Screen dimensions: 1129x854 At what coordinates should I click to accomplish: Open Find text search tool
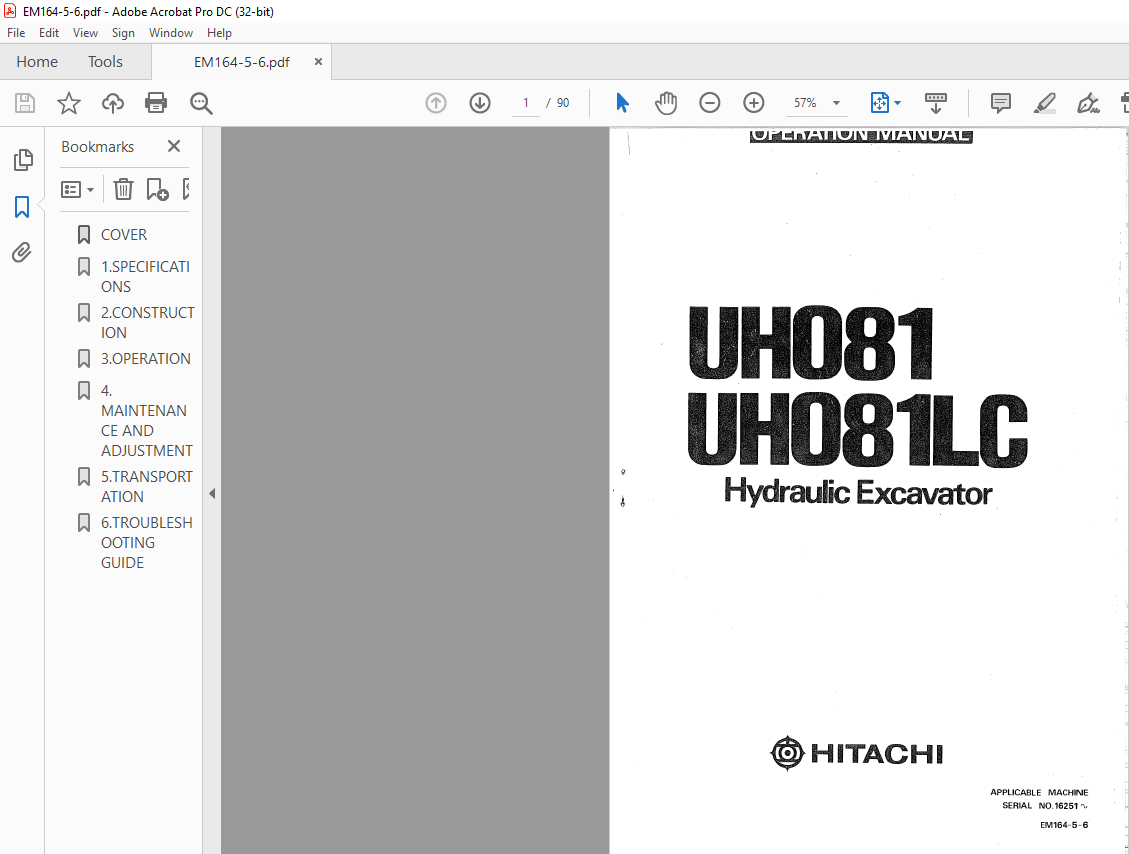tap(201, 103)
